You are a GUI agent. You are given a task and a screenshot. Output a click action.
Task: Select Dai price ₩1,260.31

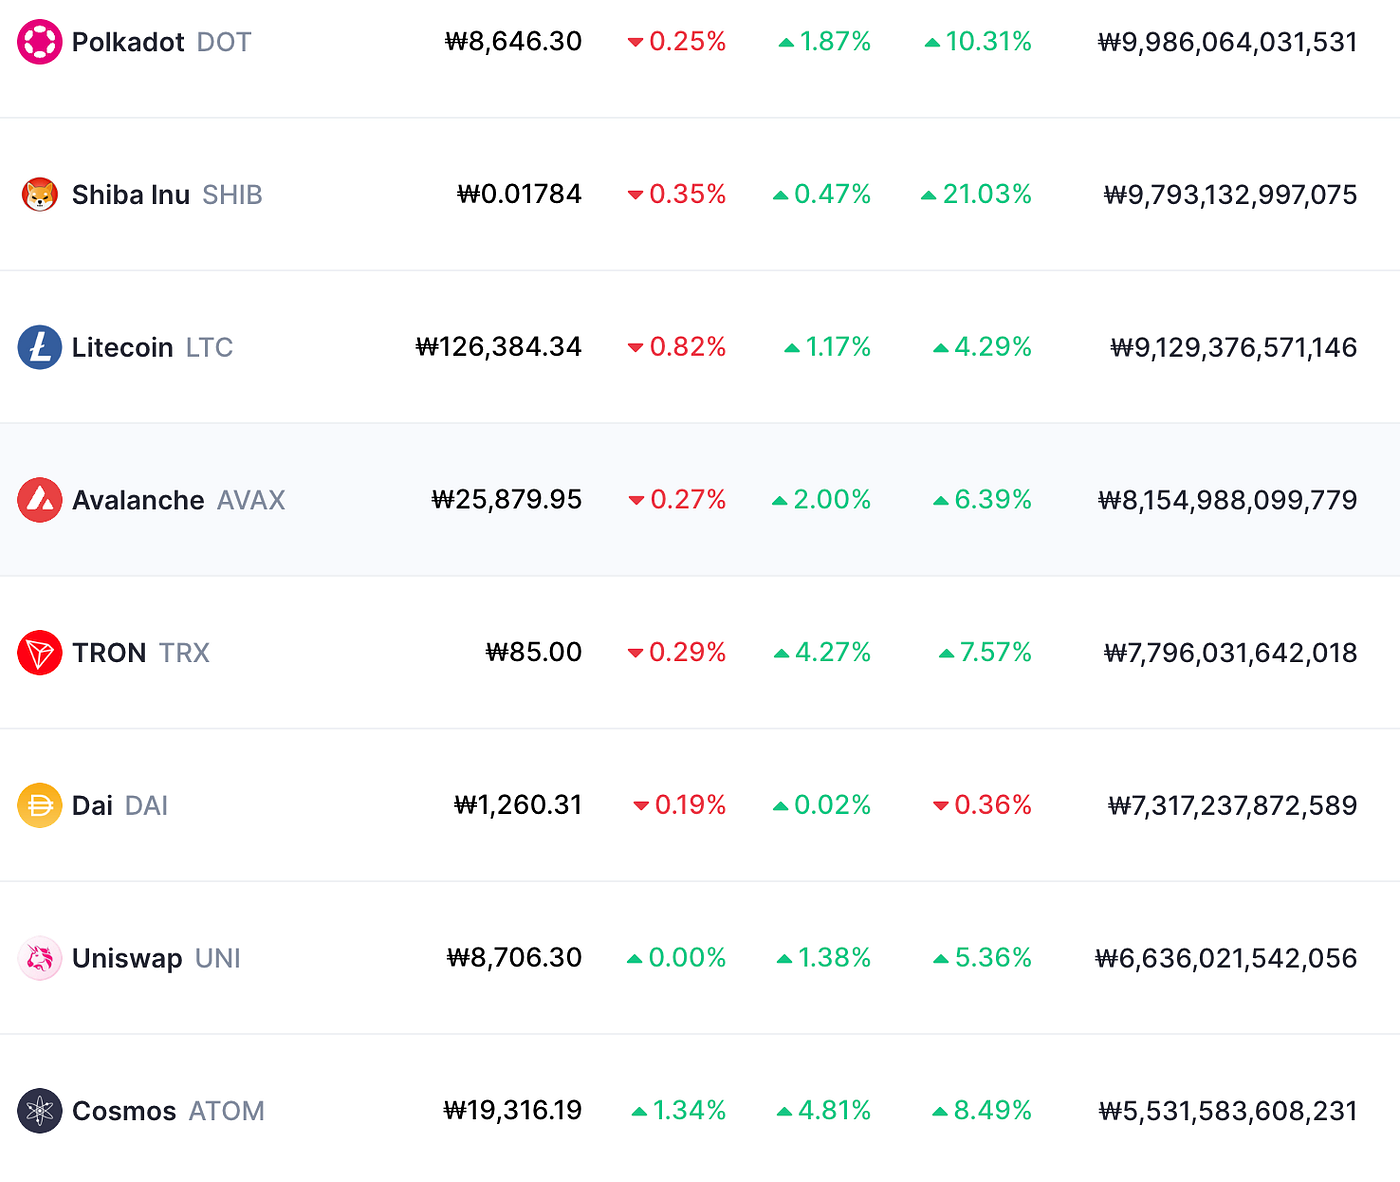click(518, 804)
